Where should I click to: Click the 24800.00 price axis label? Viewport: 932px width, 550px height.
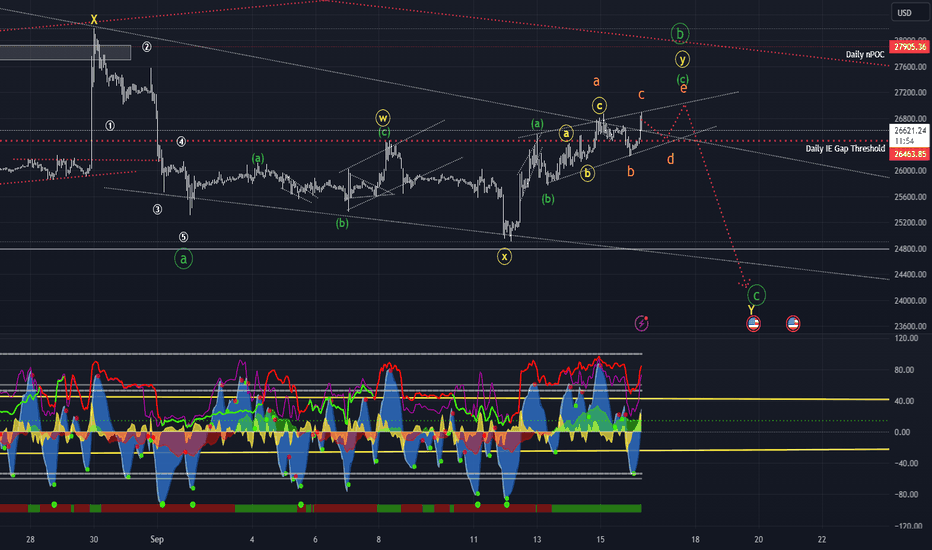click(909, 249)
